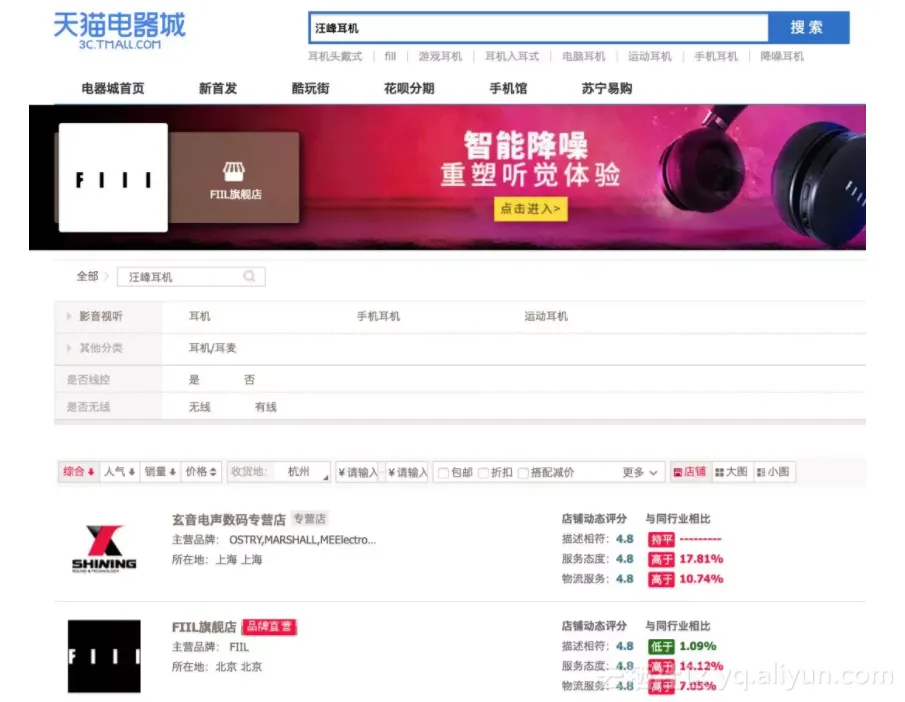Screen dimensions: 905x702
Task: Click the 手机耳机 suggested keyword under search
Action: click(x=716, y=56)
